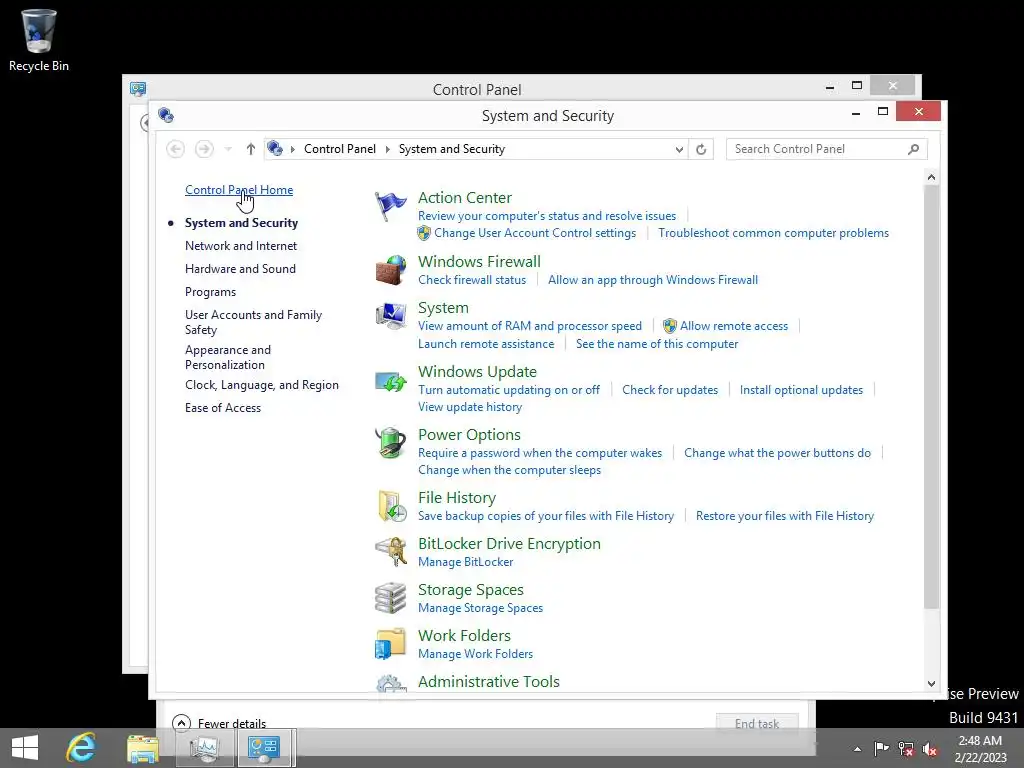1024x768 pixels.
Task: Click the Storage Spaces drives icon
Action: tap(391, 598)
